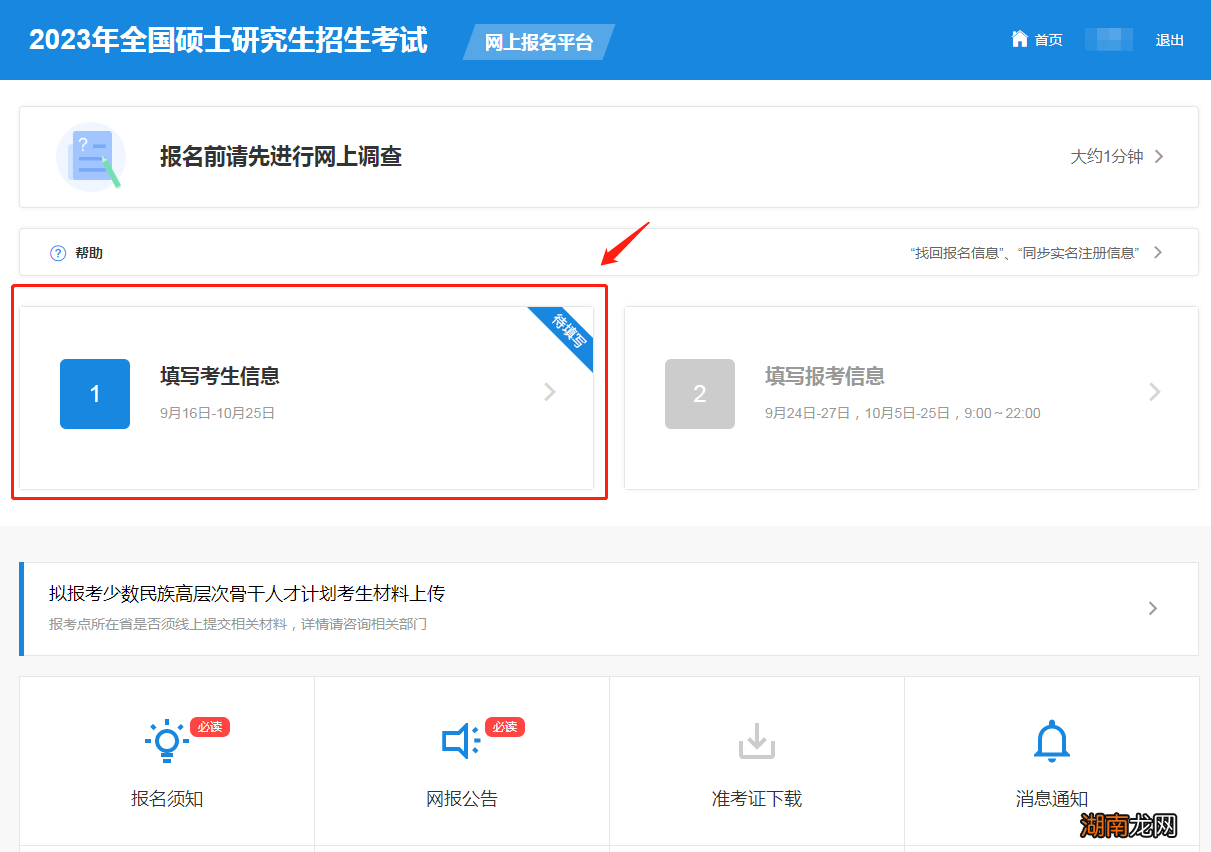
Task: Click the gray step 2 number icon
Action: (x=700, y=394)
